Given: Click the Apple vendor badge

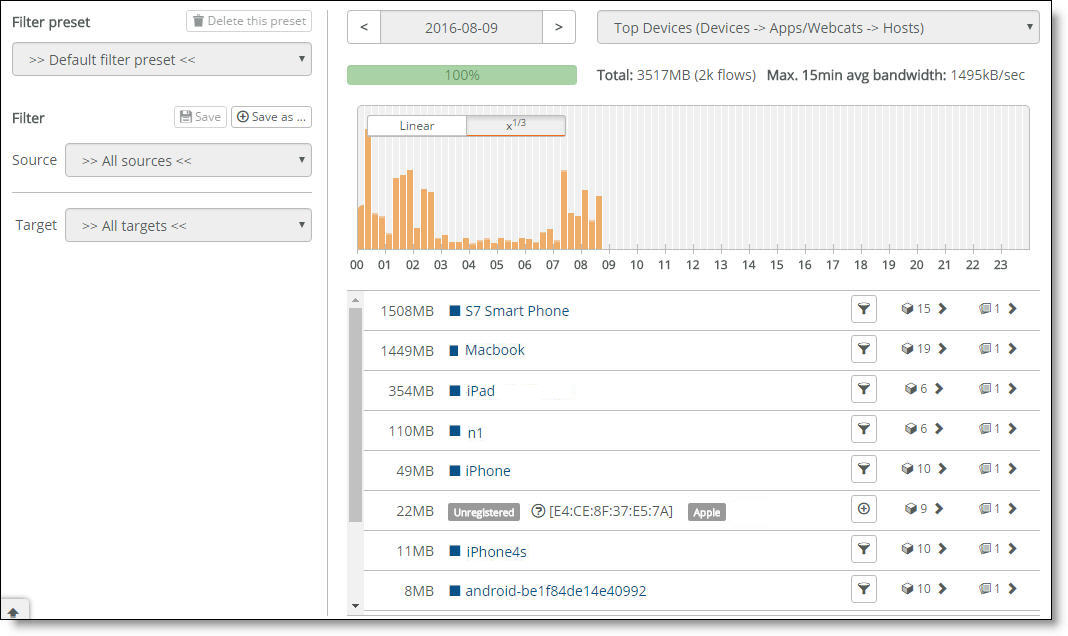Looking at the screenshot, I should [x=706, y=512].
